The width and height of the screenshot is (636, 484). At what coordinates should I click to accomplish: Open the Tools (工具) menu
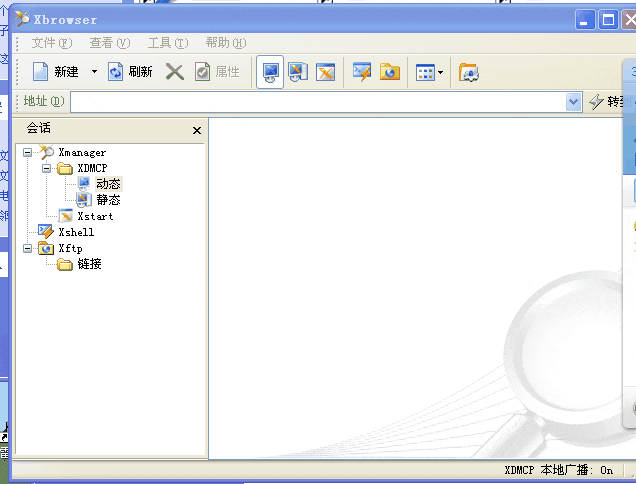tap(168, 43)
